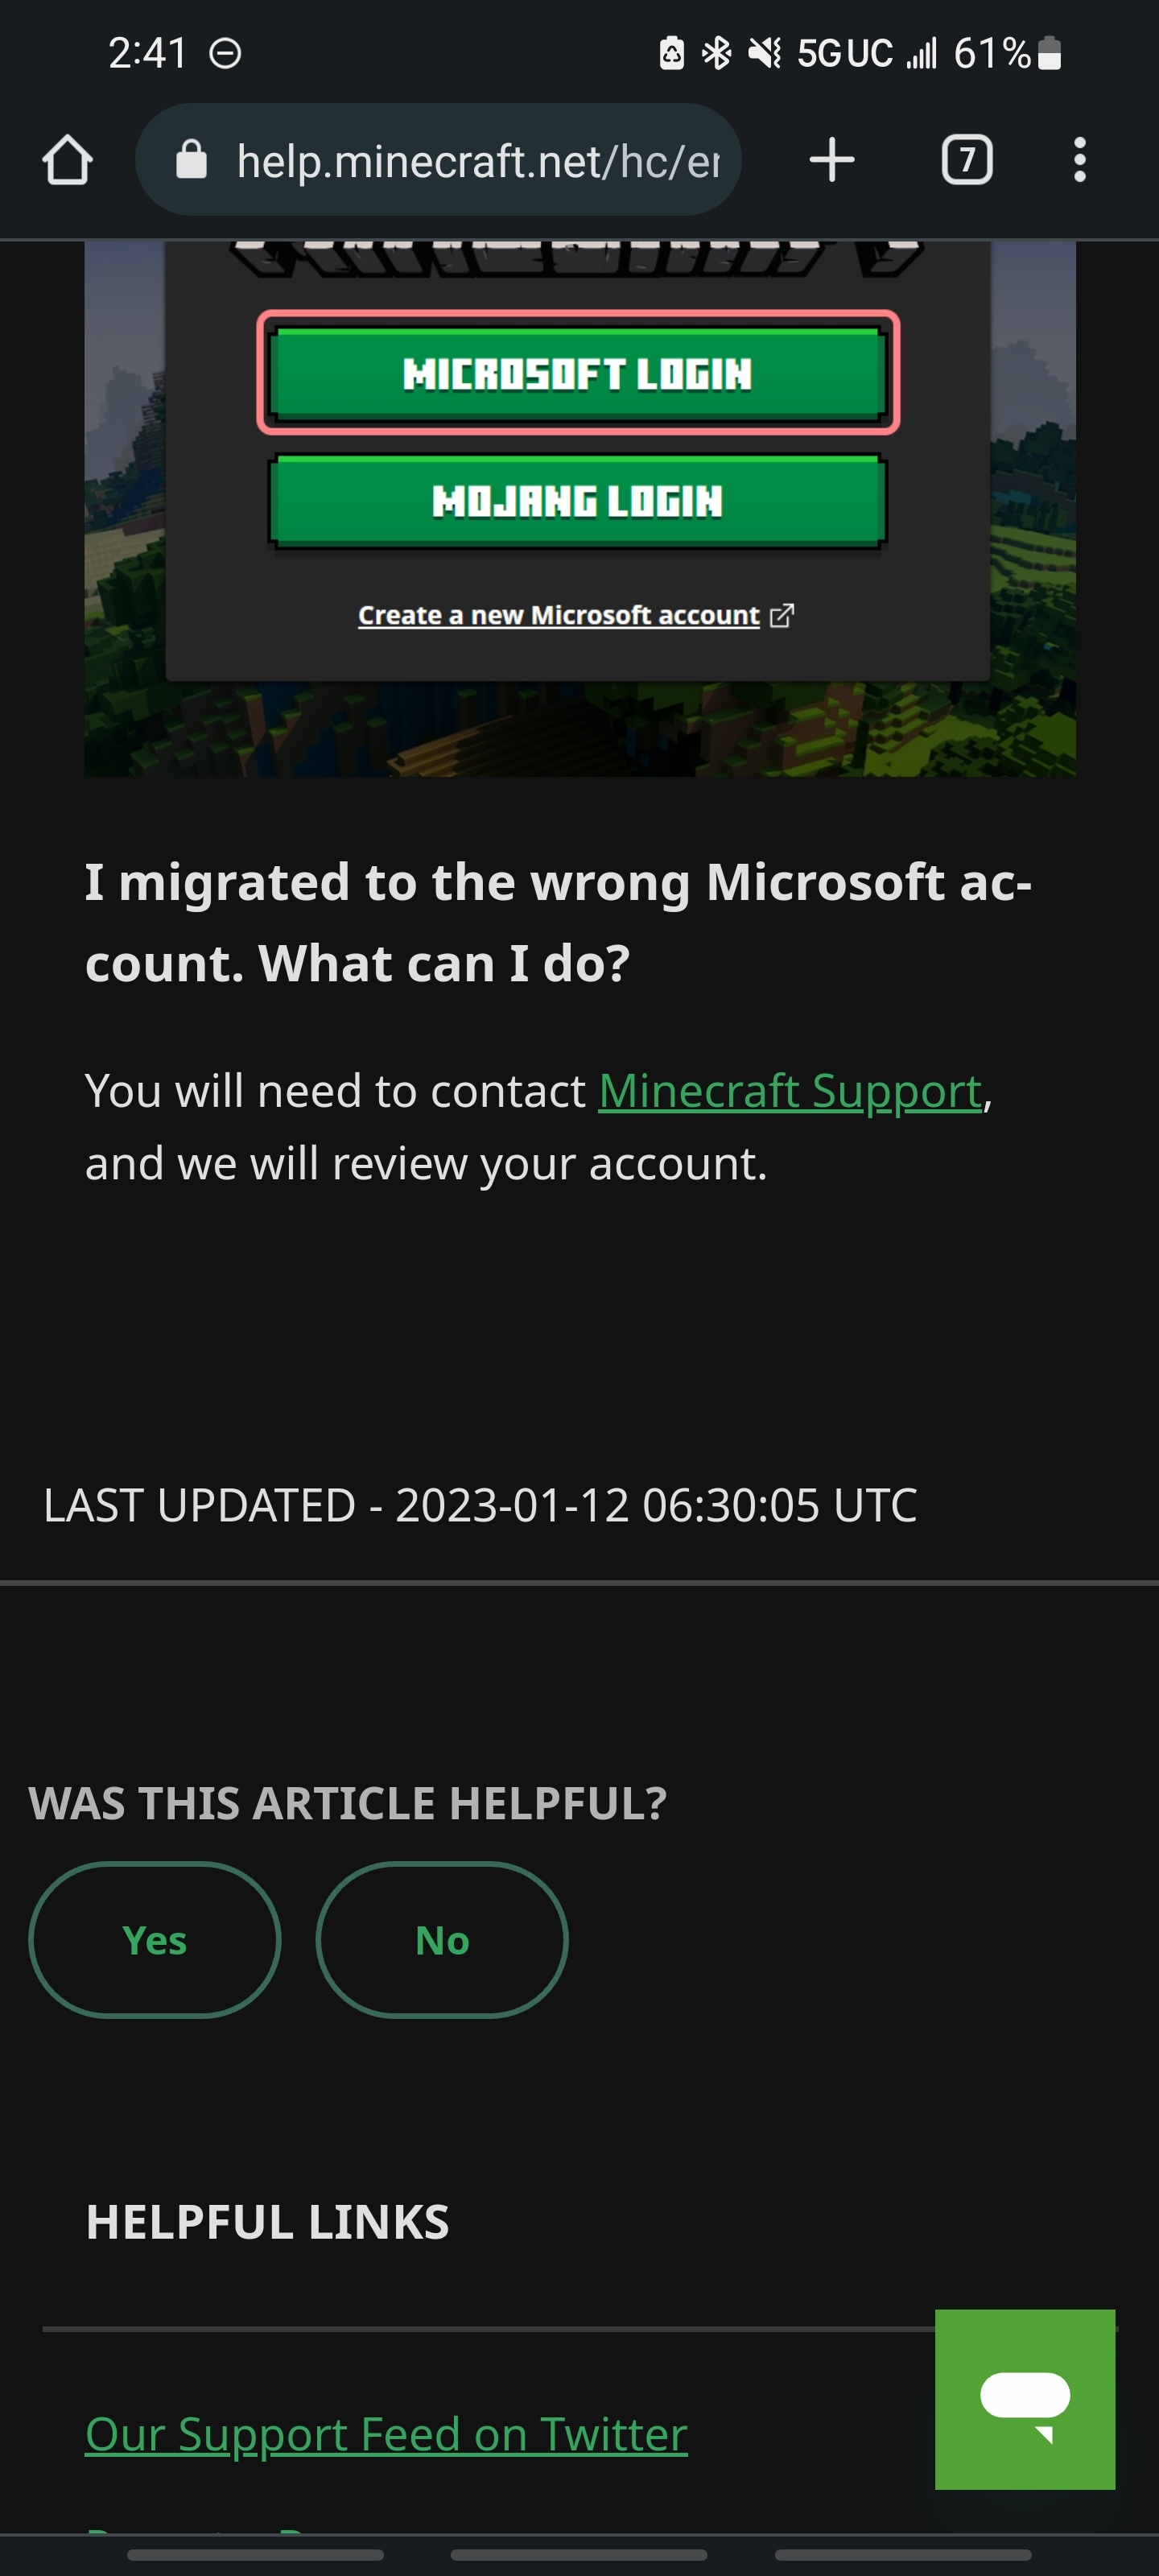The image size is (1159, 2576).
Task: Follow the Minecraft Support link
Action: click(790, 1091)
